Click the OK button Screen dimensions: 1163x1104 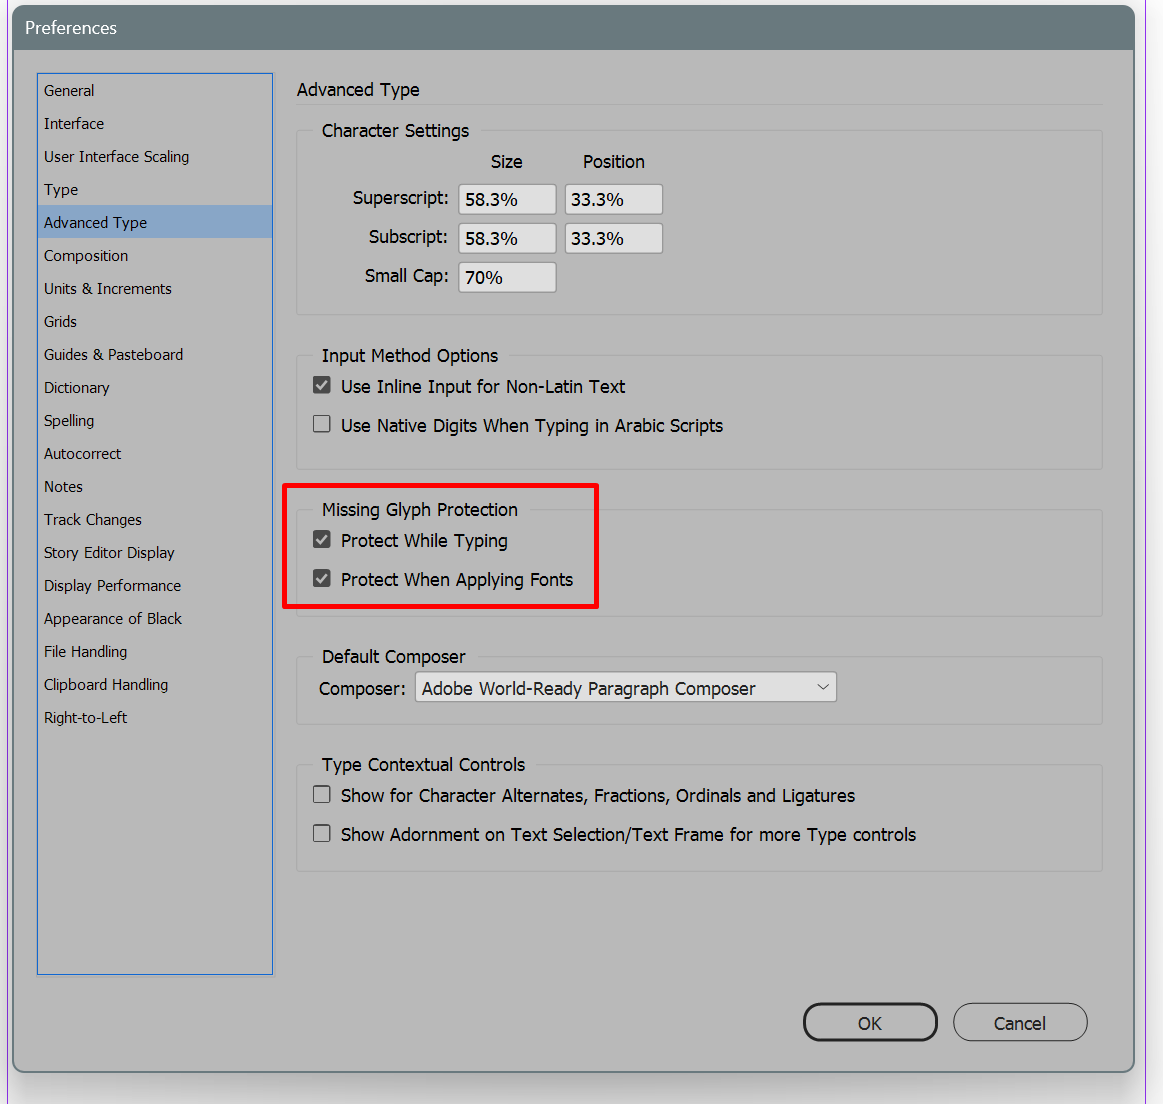[x=870, y=1022]
